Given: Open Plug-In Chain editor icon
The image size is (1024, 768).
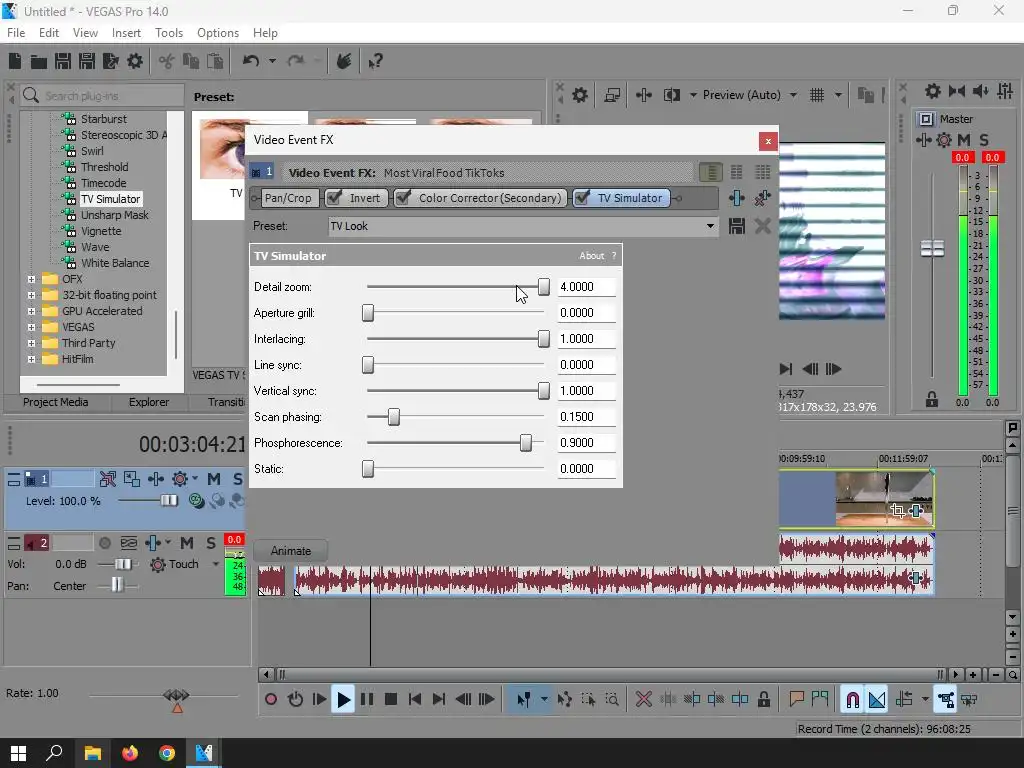Looking at the screenshot, I should [737, 198].
